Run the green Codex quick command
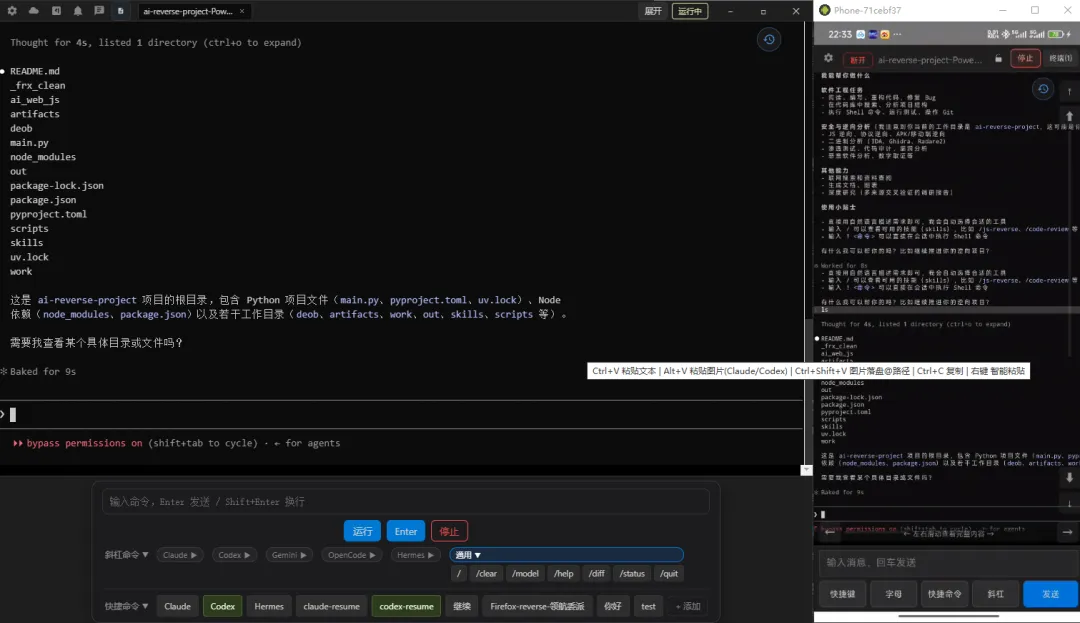This screenshot has width=1080, height=623. coord(222,606)
